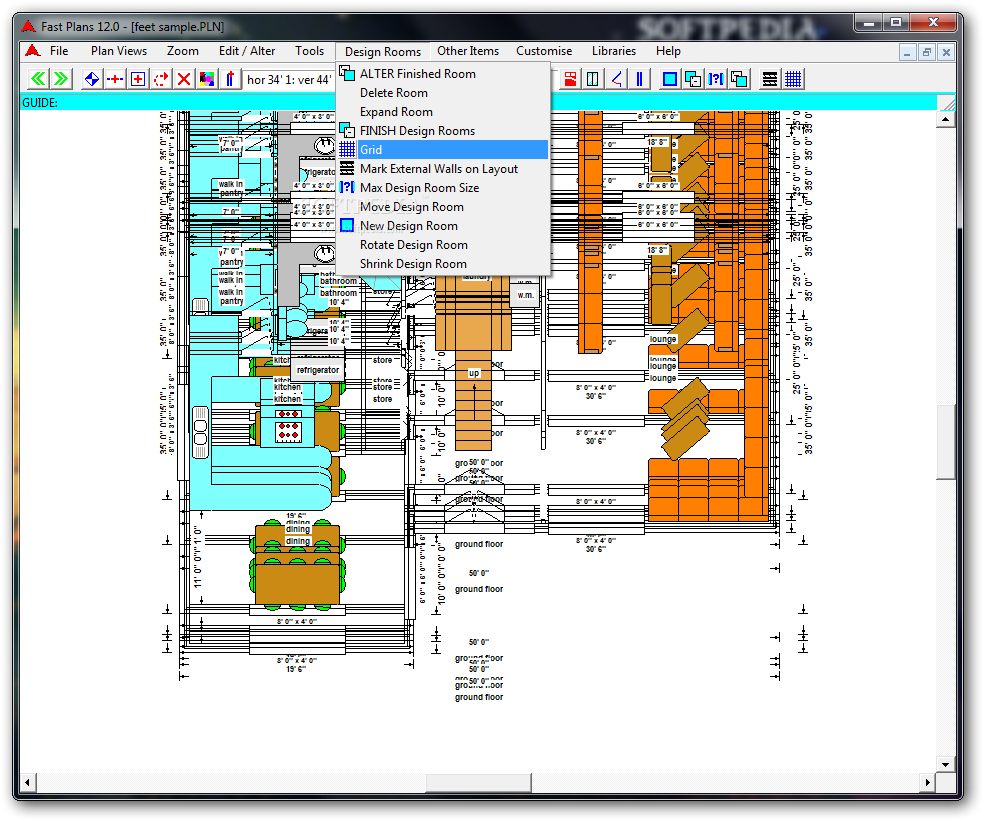
Task: Open the Zoom menu
Action: click(x=183, y=51)
